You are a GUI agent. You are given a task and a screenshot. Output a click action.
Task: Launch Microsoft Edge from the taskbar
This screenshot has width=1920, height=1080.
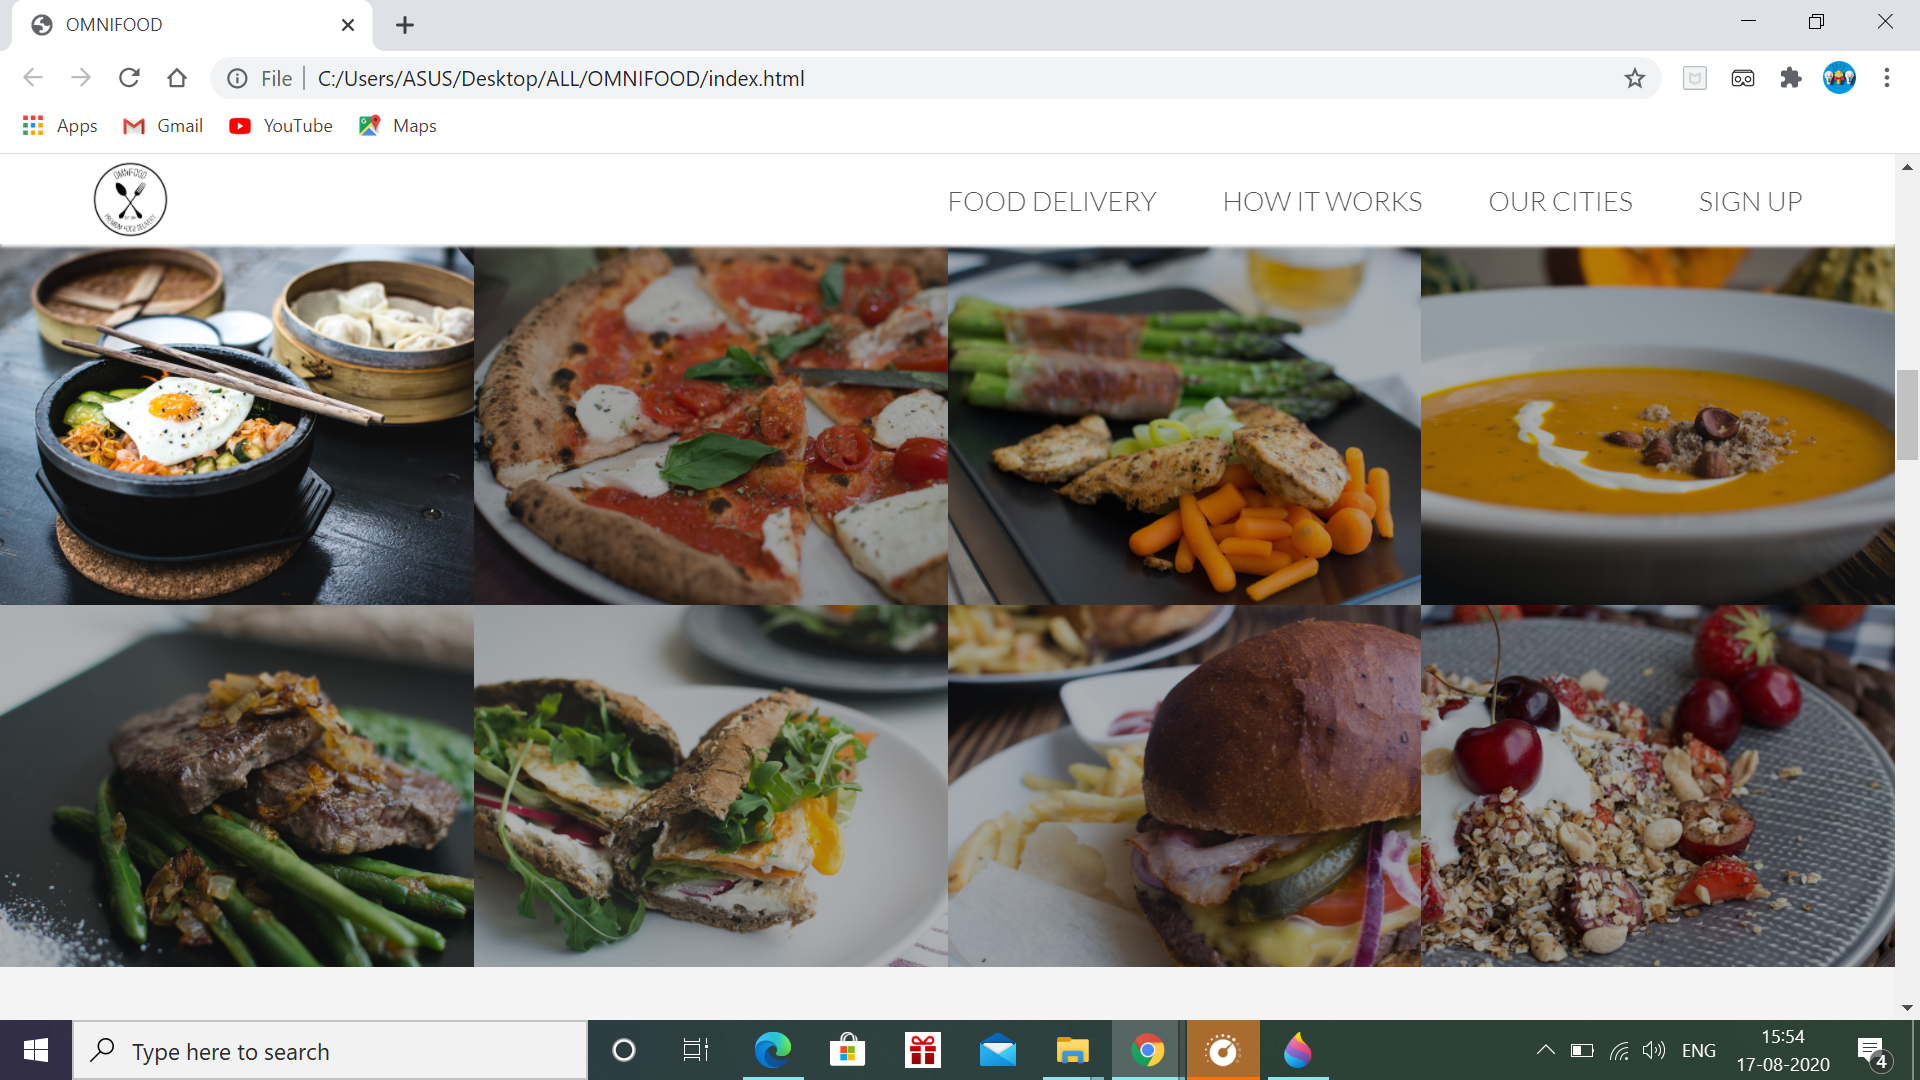773,1050
